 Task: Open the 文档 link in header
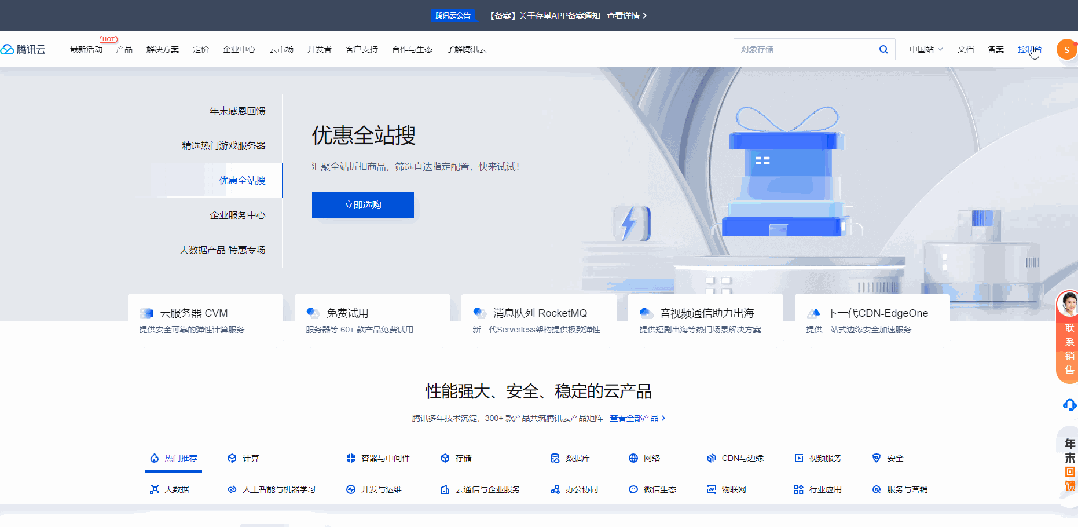[x=965, y=49]
